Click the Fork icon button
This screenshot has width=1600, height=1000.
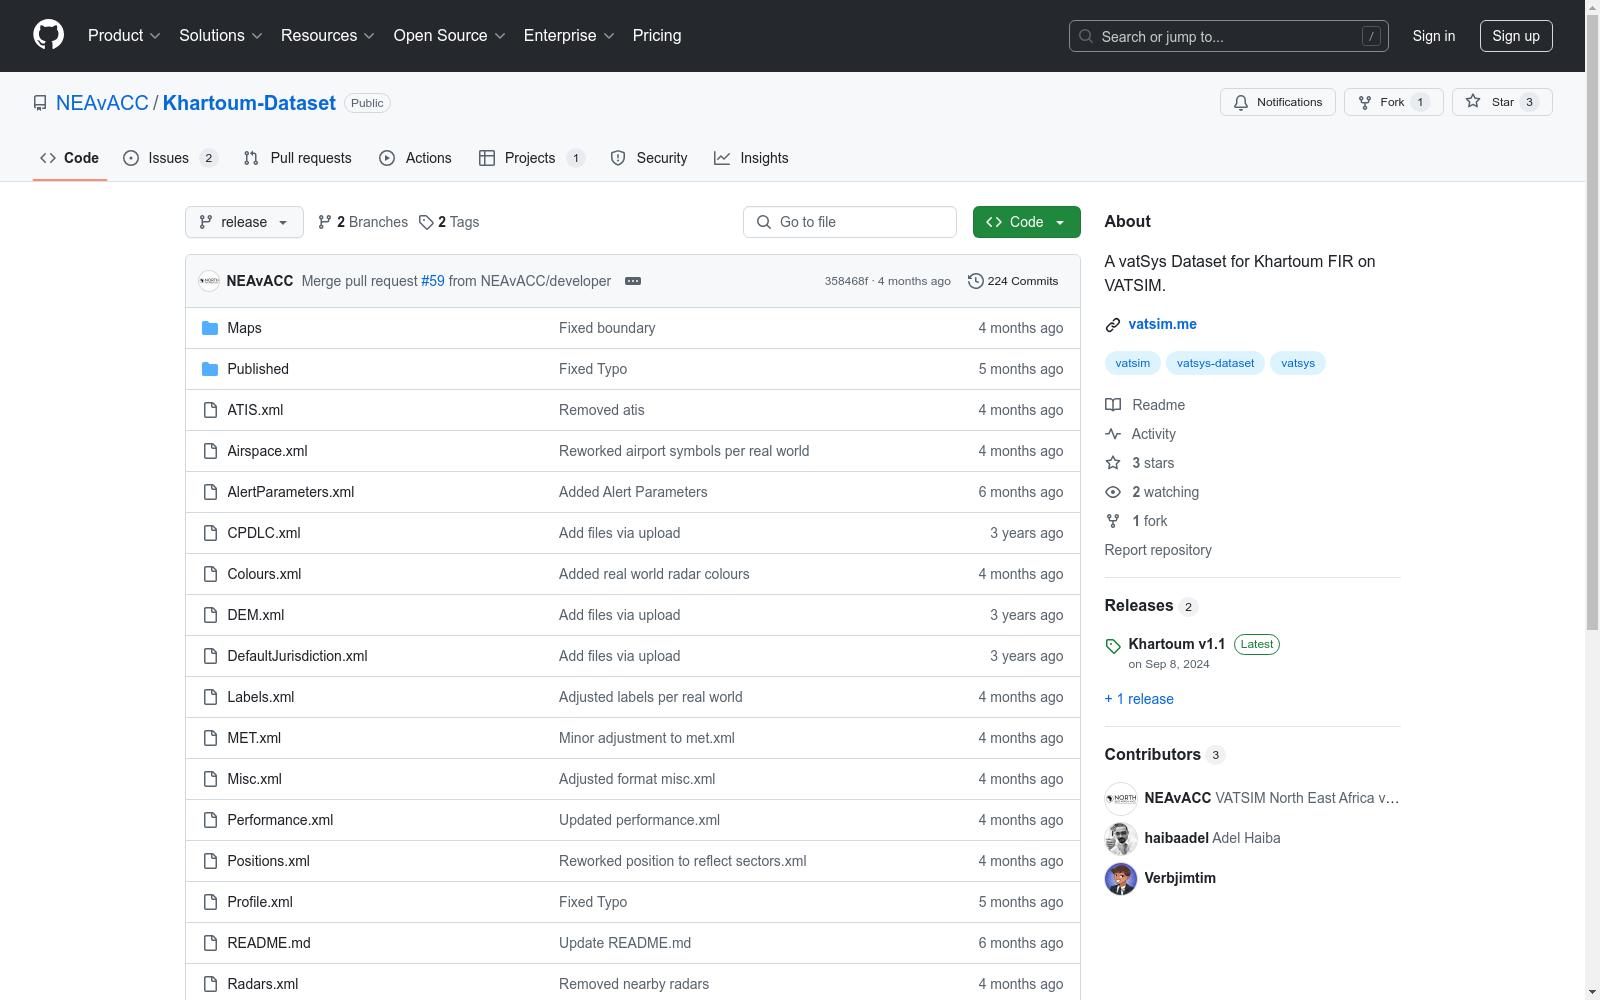pyautogui.click(x=1393, y=102)
